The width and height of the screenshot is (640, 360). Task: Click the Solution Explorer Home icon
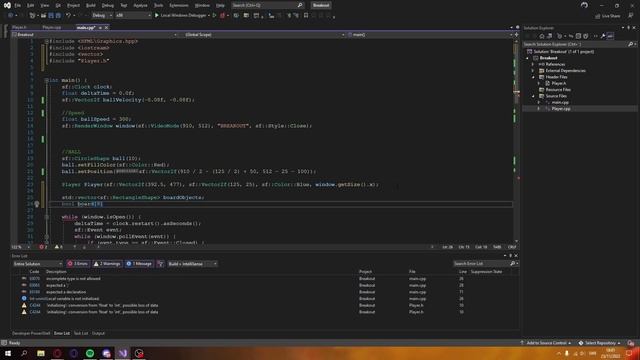542,36
